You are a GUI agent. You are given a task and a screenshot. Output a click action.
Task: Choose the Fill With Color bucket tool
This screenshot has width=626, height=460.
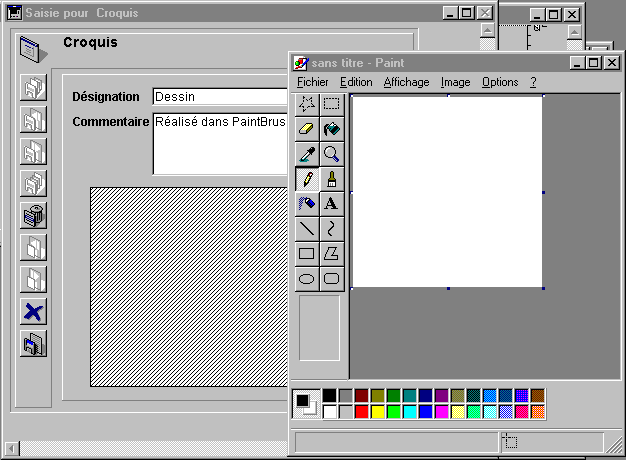pyautogui.click(x=332, y=129)
